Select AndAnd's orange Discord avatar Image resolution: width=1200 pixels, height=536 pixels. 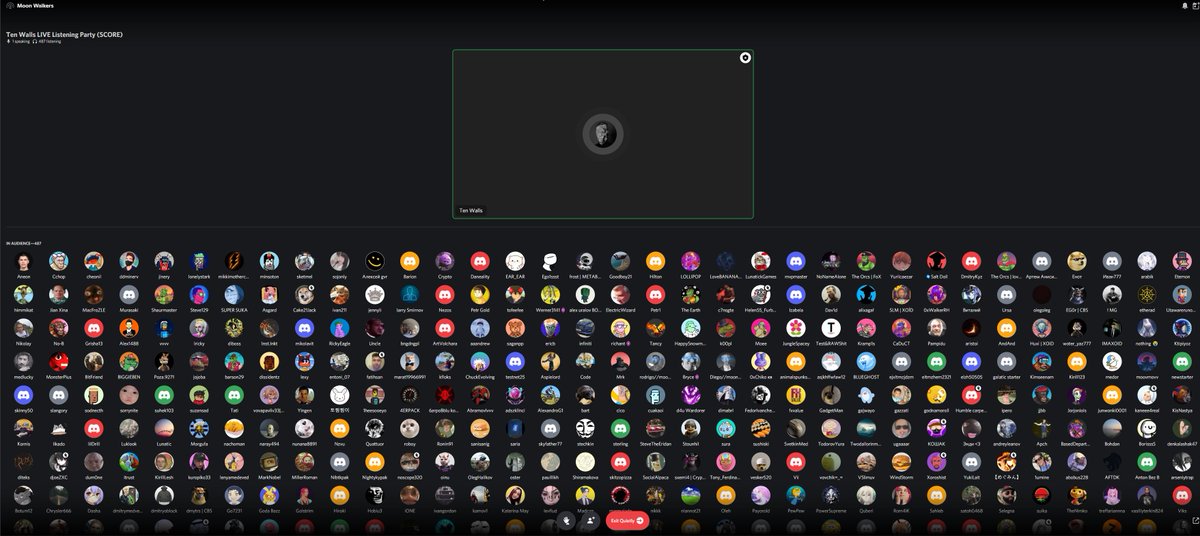tap(1006, 328)
